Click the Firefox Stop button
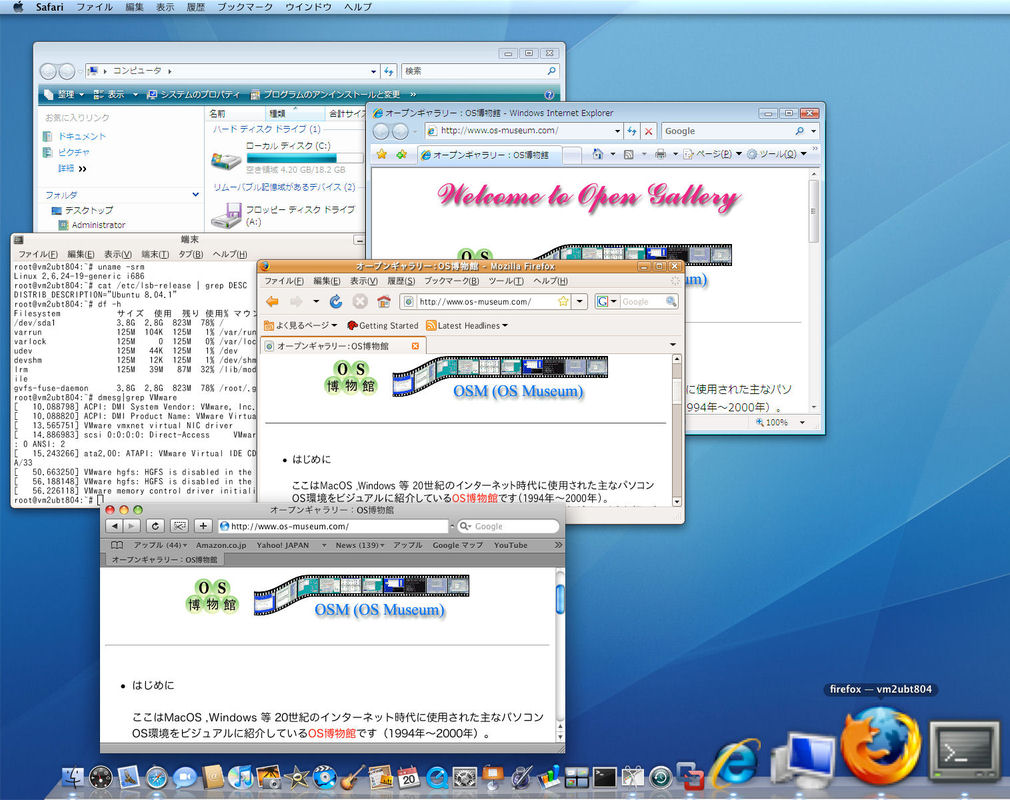The height and width of the screenshot is (800, 1010). pos(360,301)
